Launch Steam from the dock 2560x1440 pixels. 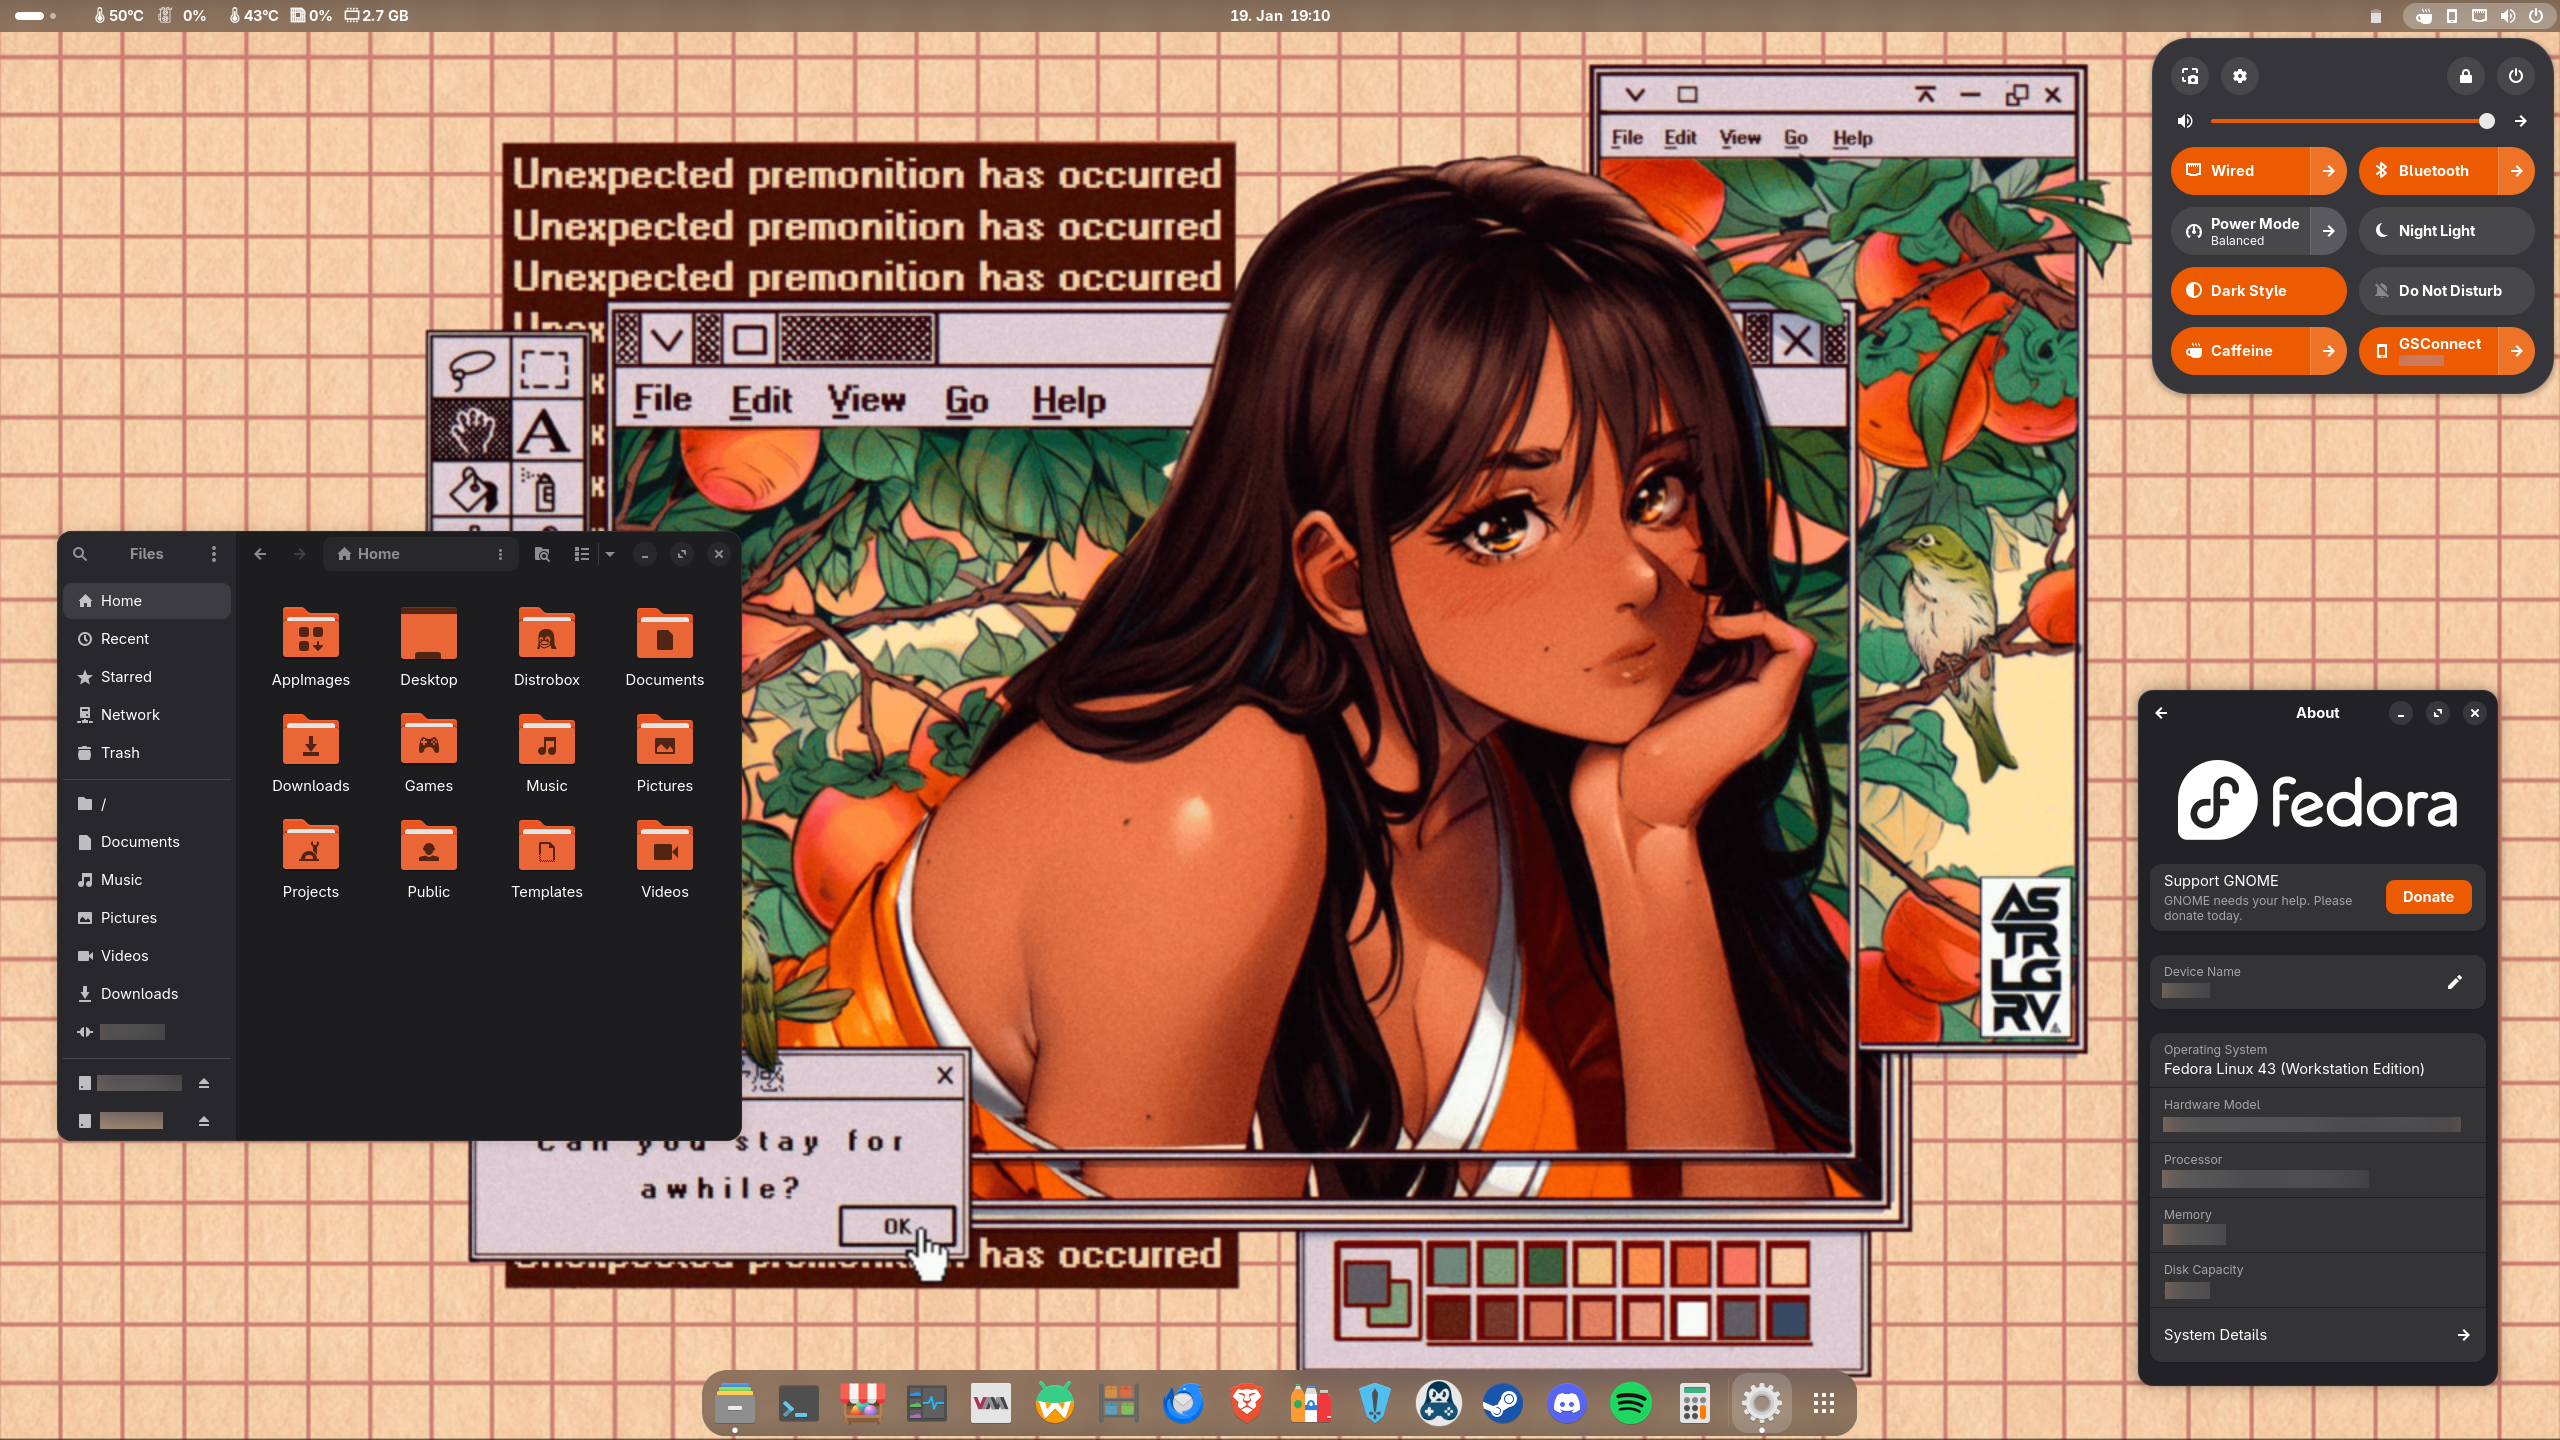[x=1502, y=1403]
